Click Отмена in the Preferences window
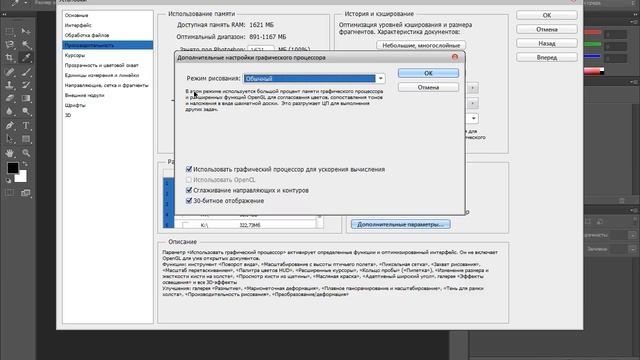 pos(547,29)
